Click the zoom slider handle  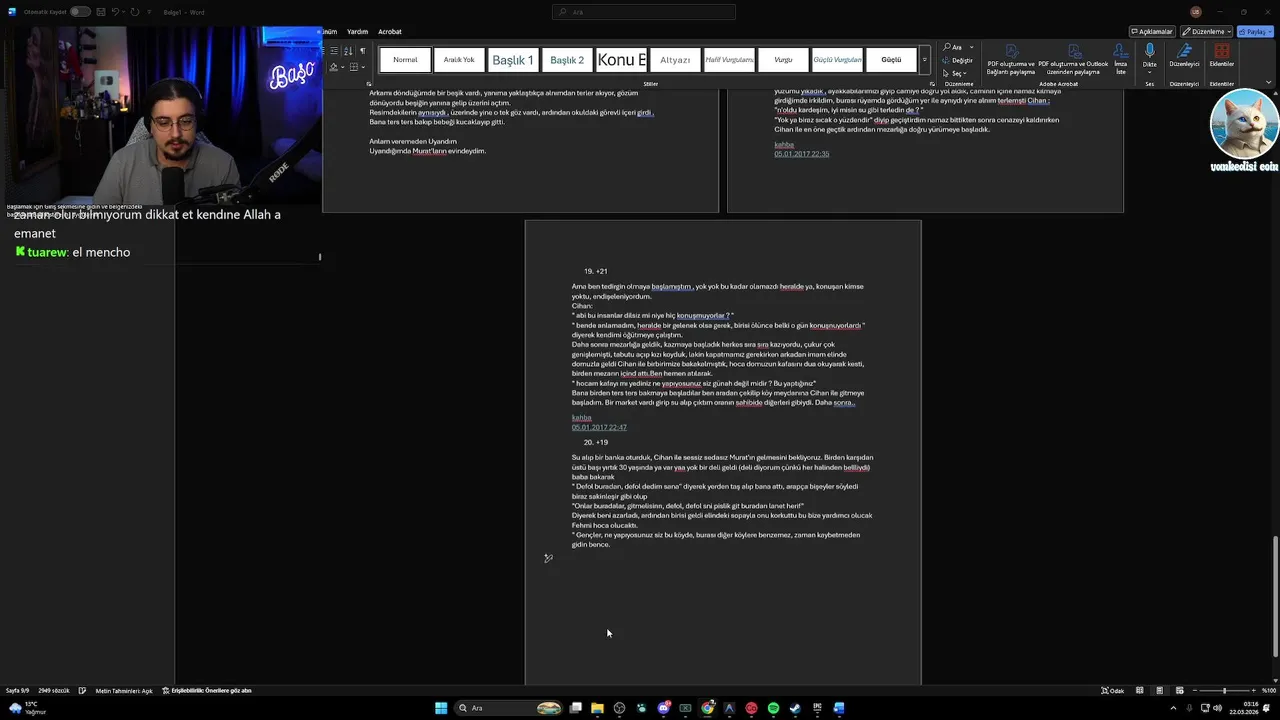pyautogui.click(x=1225, y=691)
